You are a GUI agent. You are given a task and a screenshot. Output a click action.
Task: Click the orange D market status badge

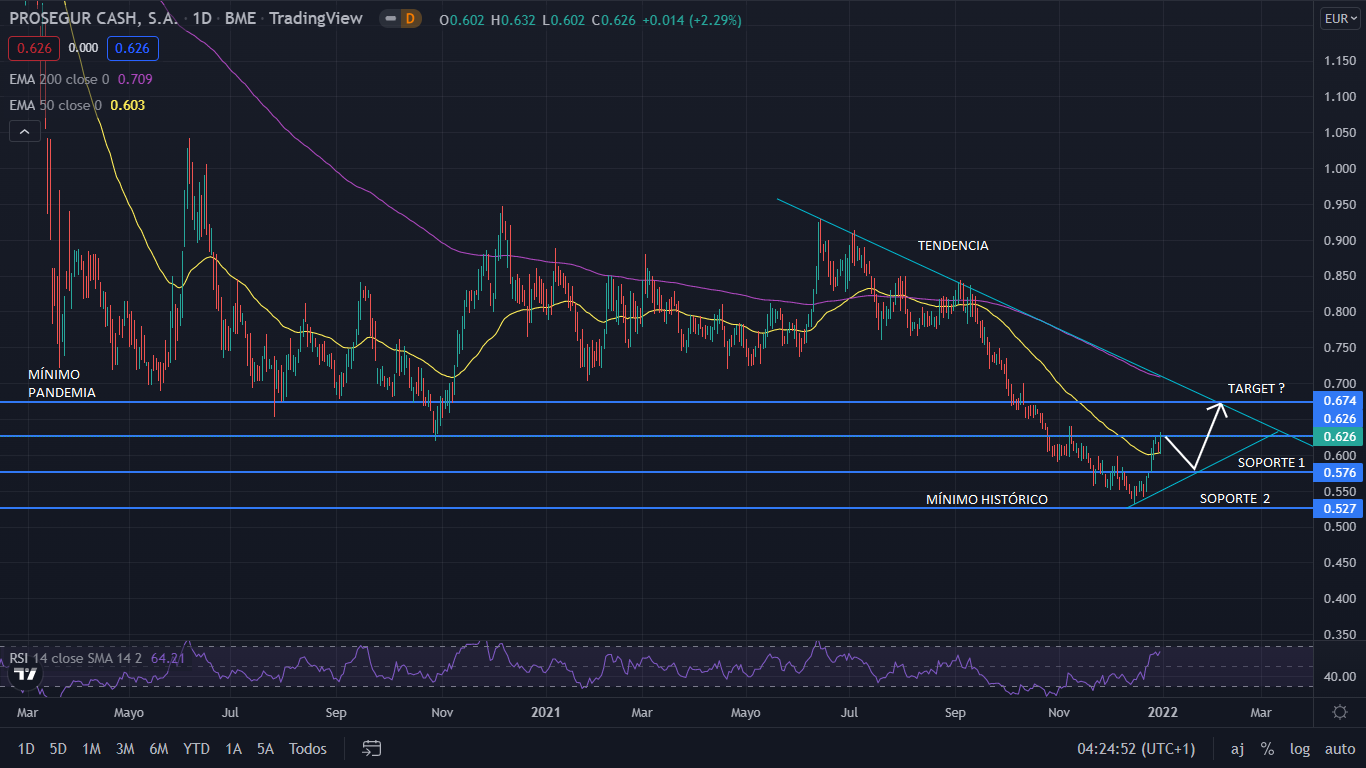[408, 19]
